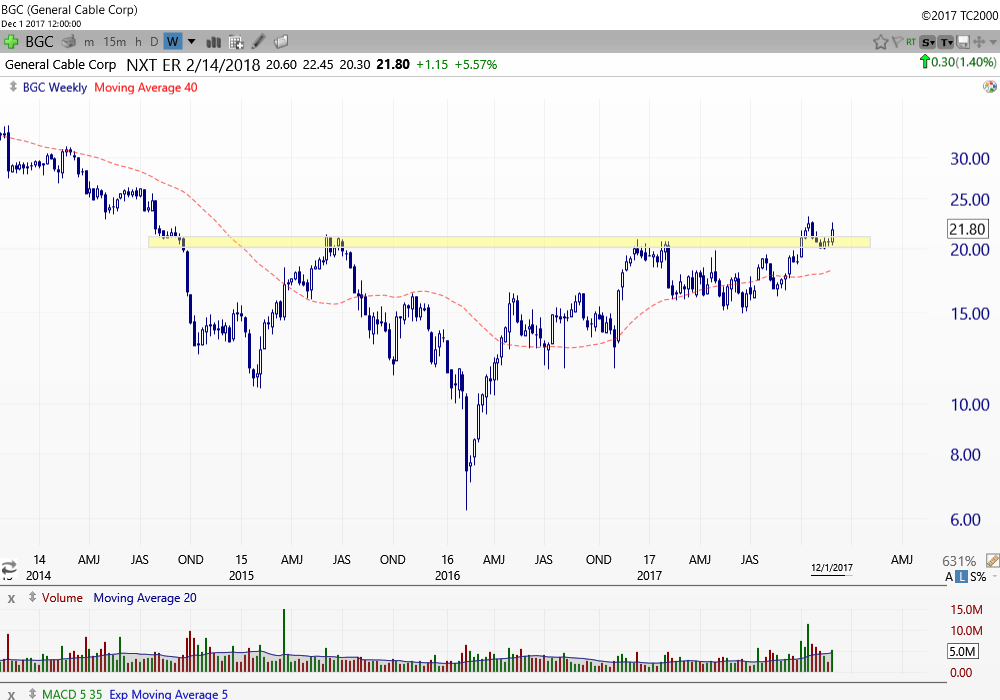Viewport: 1000px width, 700px height.
Task: Open the color palette chart settings icon
Action: tap(988, 88)
